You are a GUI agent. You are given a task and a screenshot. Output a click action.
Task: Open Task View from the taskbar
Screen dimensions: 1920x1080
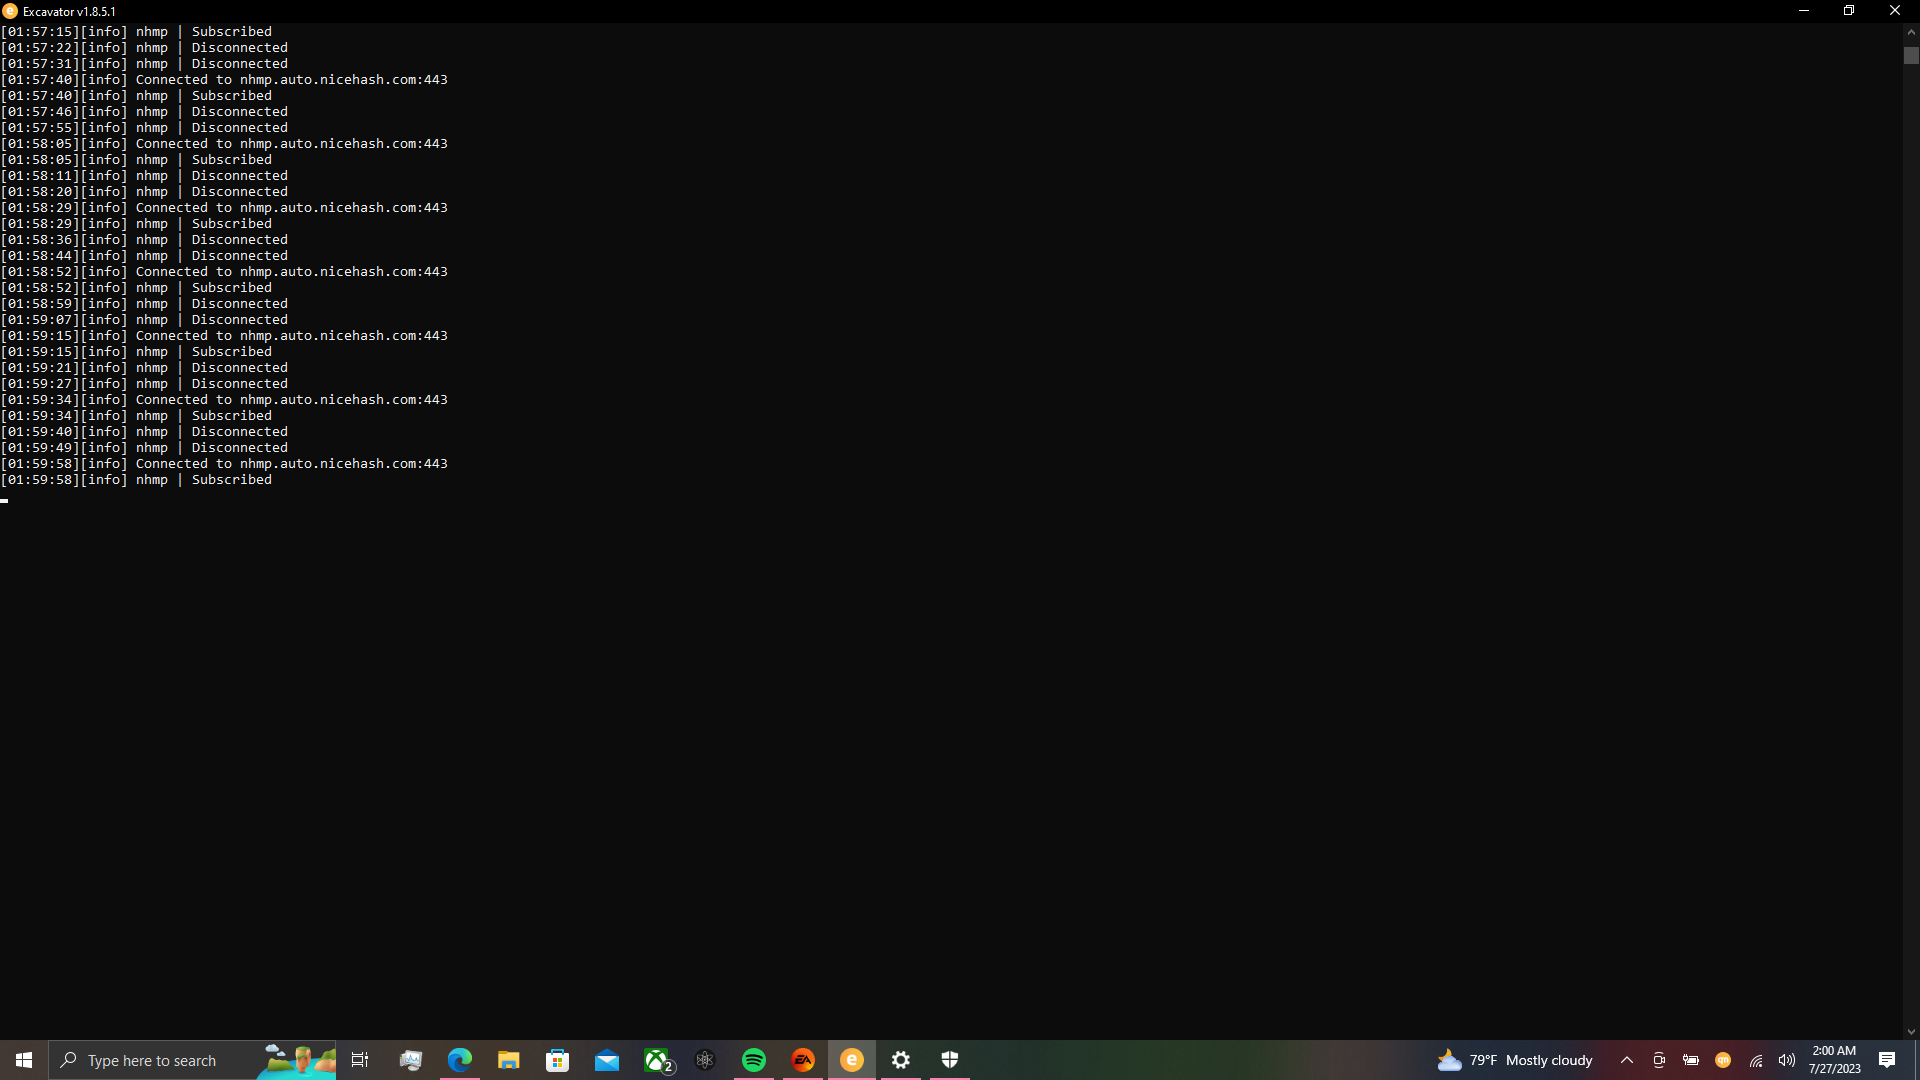(x=360, y=1060)
